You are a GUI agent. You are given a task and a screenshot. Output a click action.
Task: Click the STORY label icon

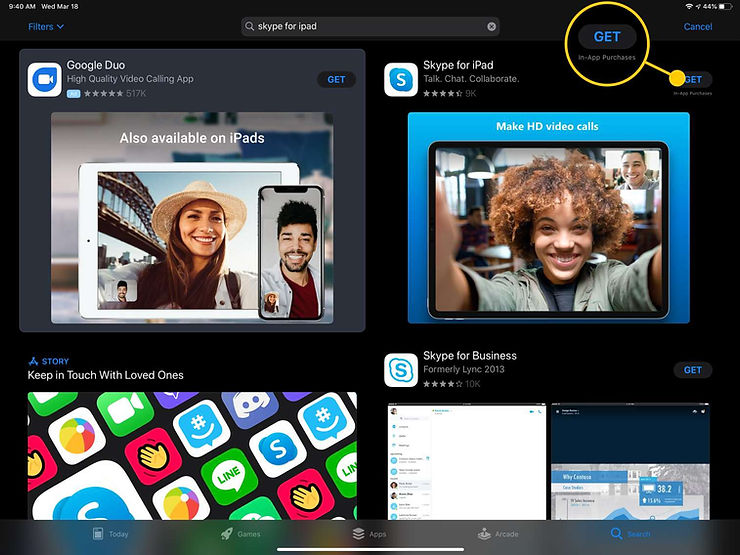click(x=33, y=362)
